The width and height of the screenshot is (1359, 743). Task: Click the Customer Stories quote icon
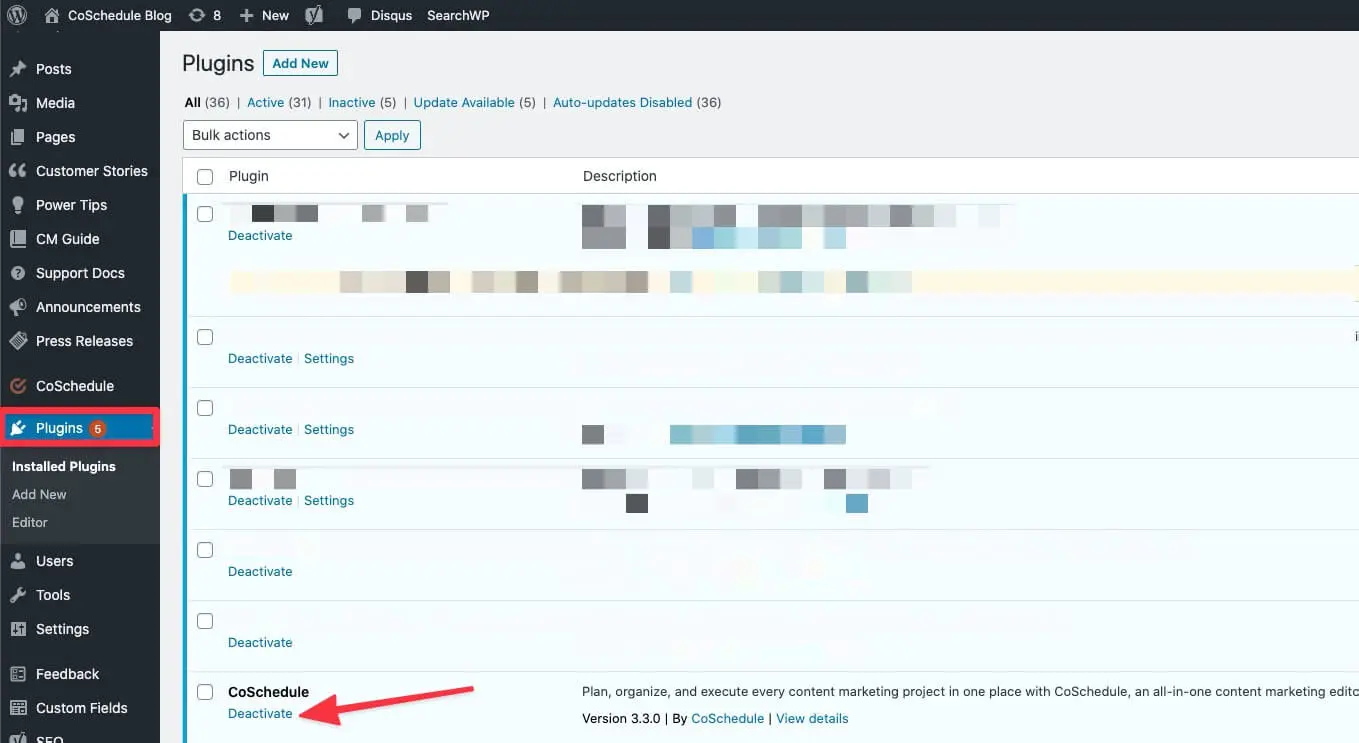pos(17,171)
